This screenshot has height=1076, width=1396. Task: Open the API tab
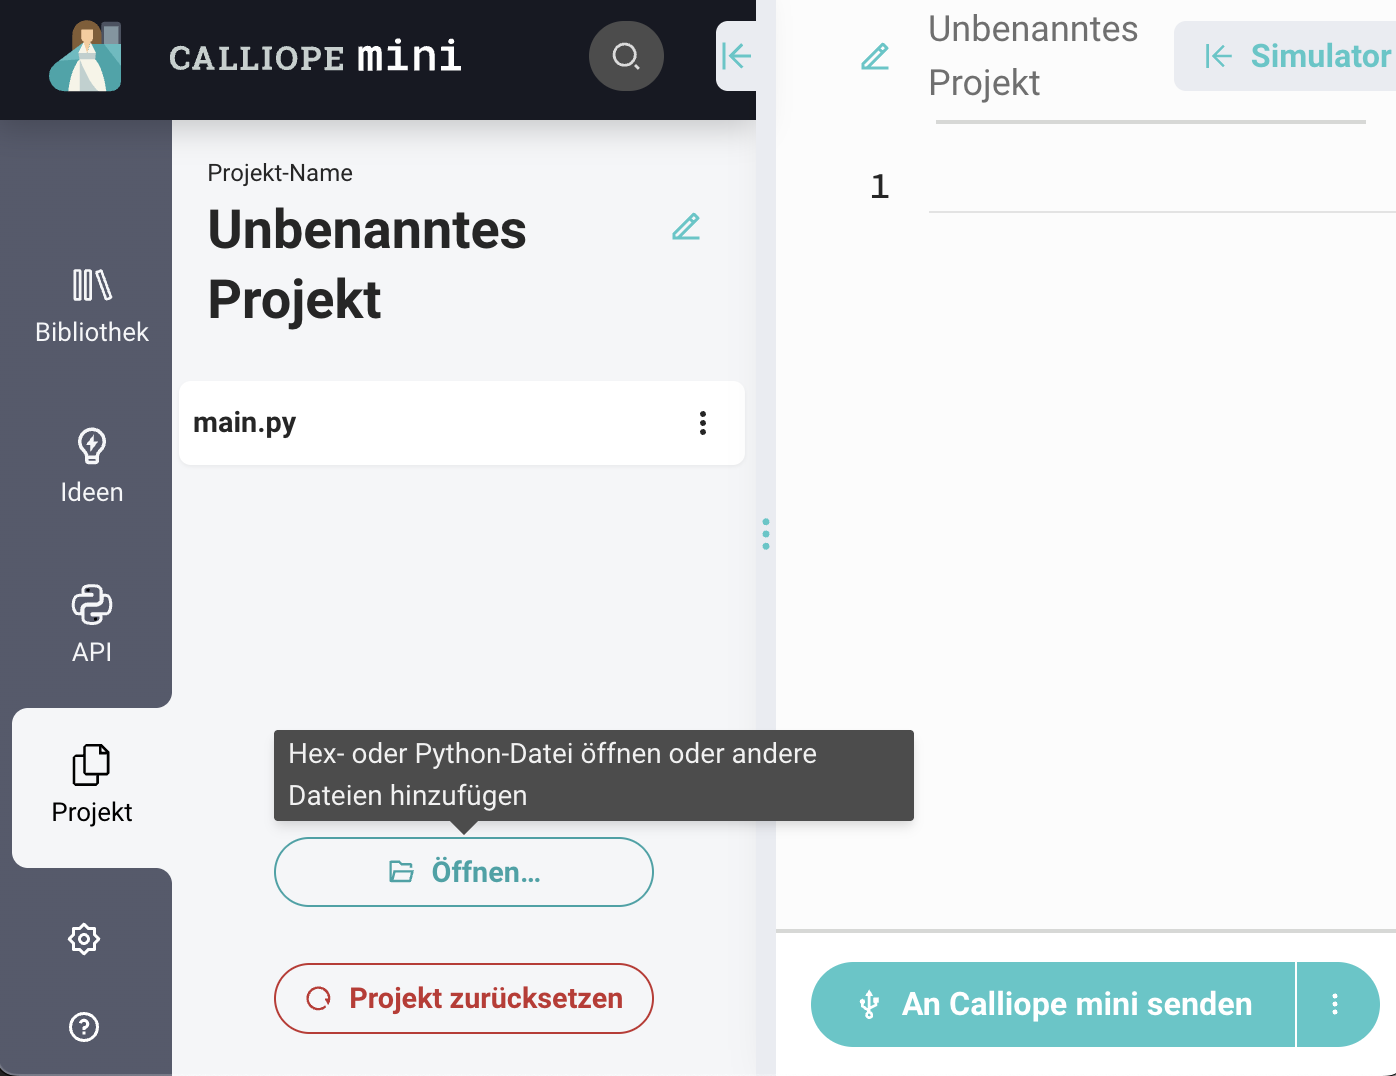(x=92, y=625)
